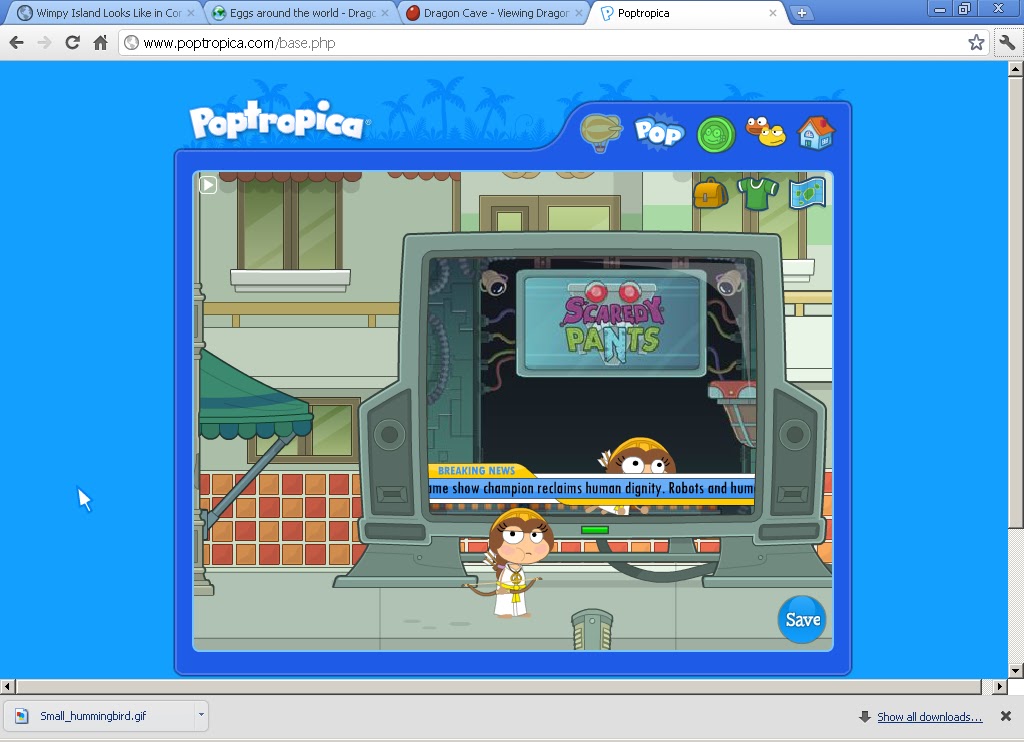Close the Wimpy Island tab

191,12
